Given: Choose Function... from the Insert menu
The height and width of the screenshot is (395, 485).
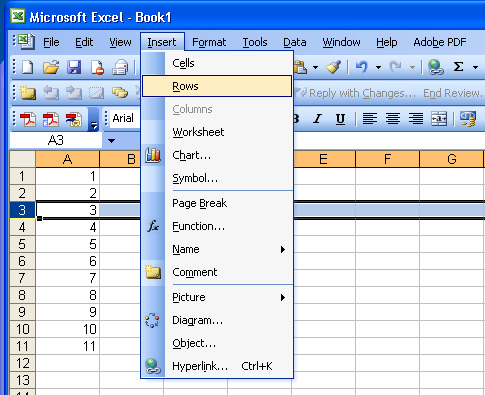Looking at the screenshot, I should coord(217,226).
